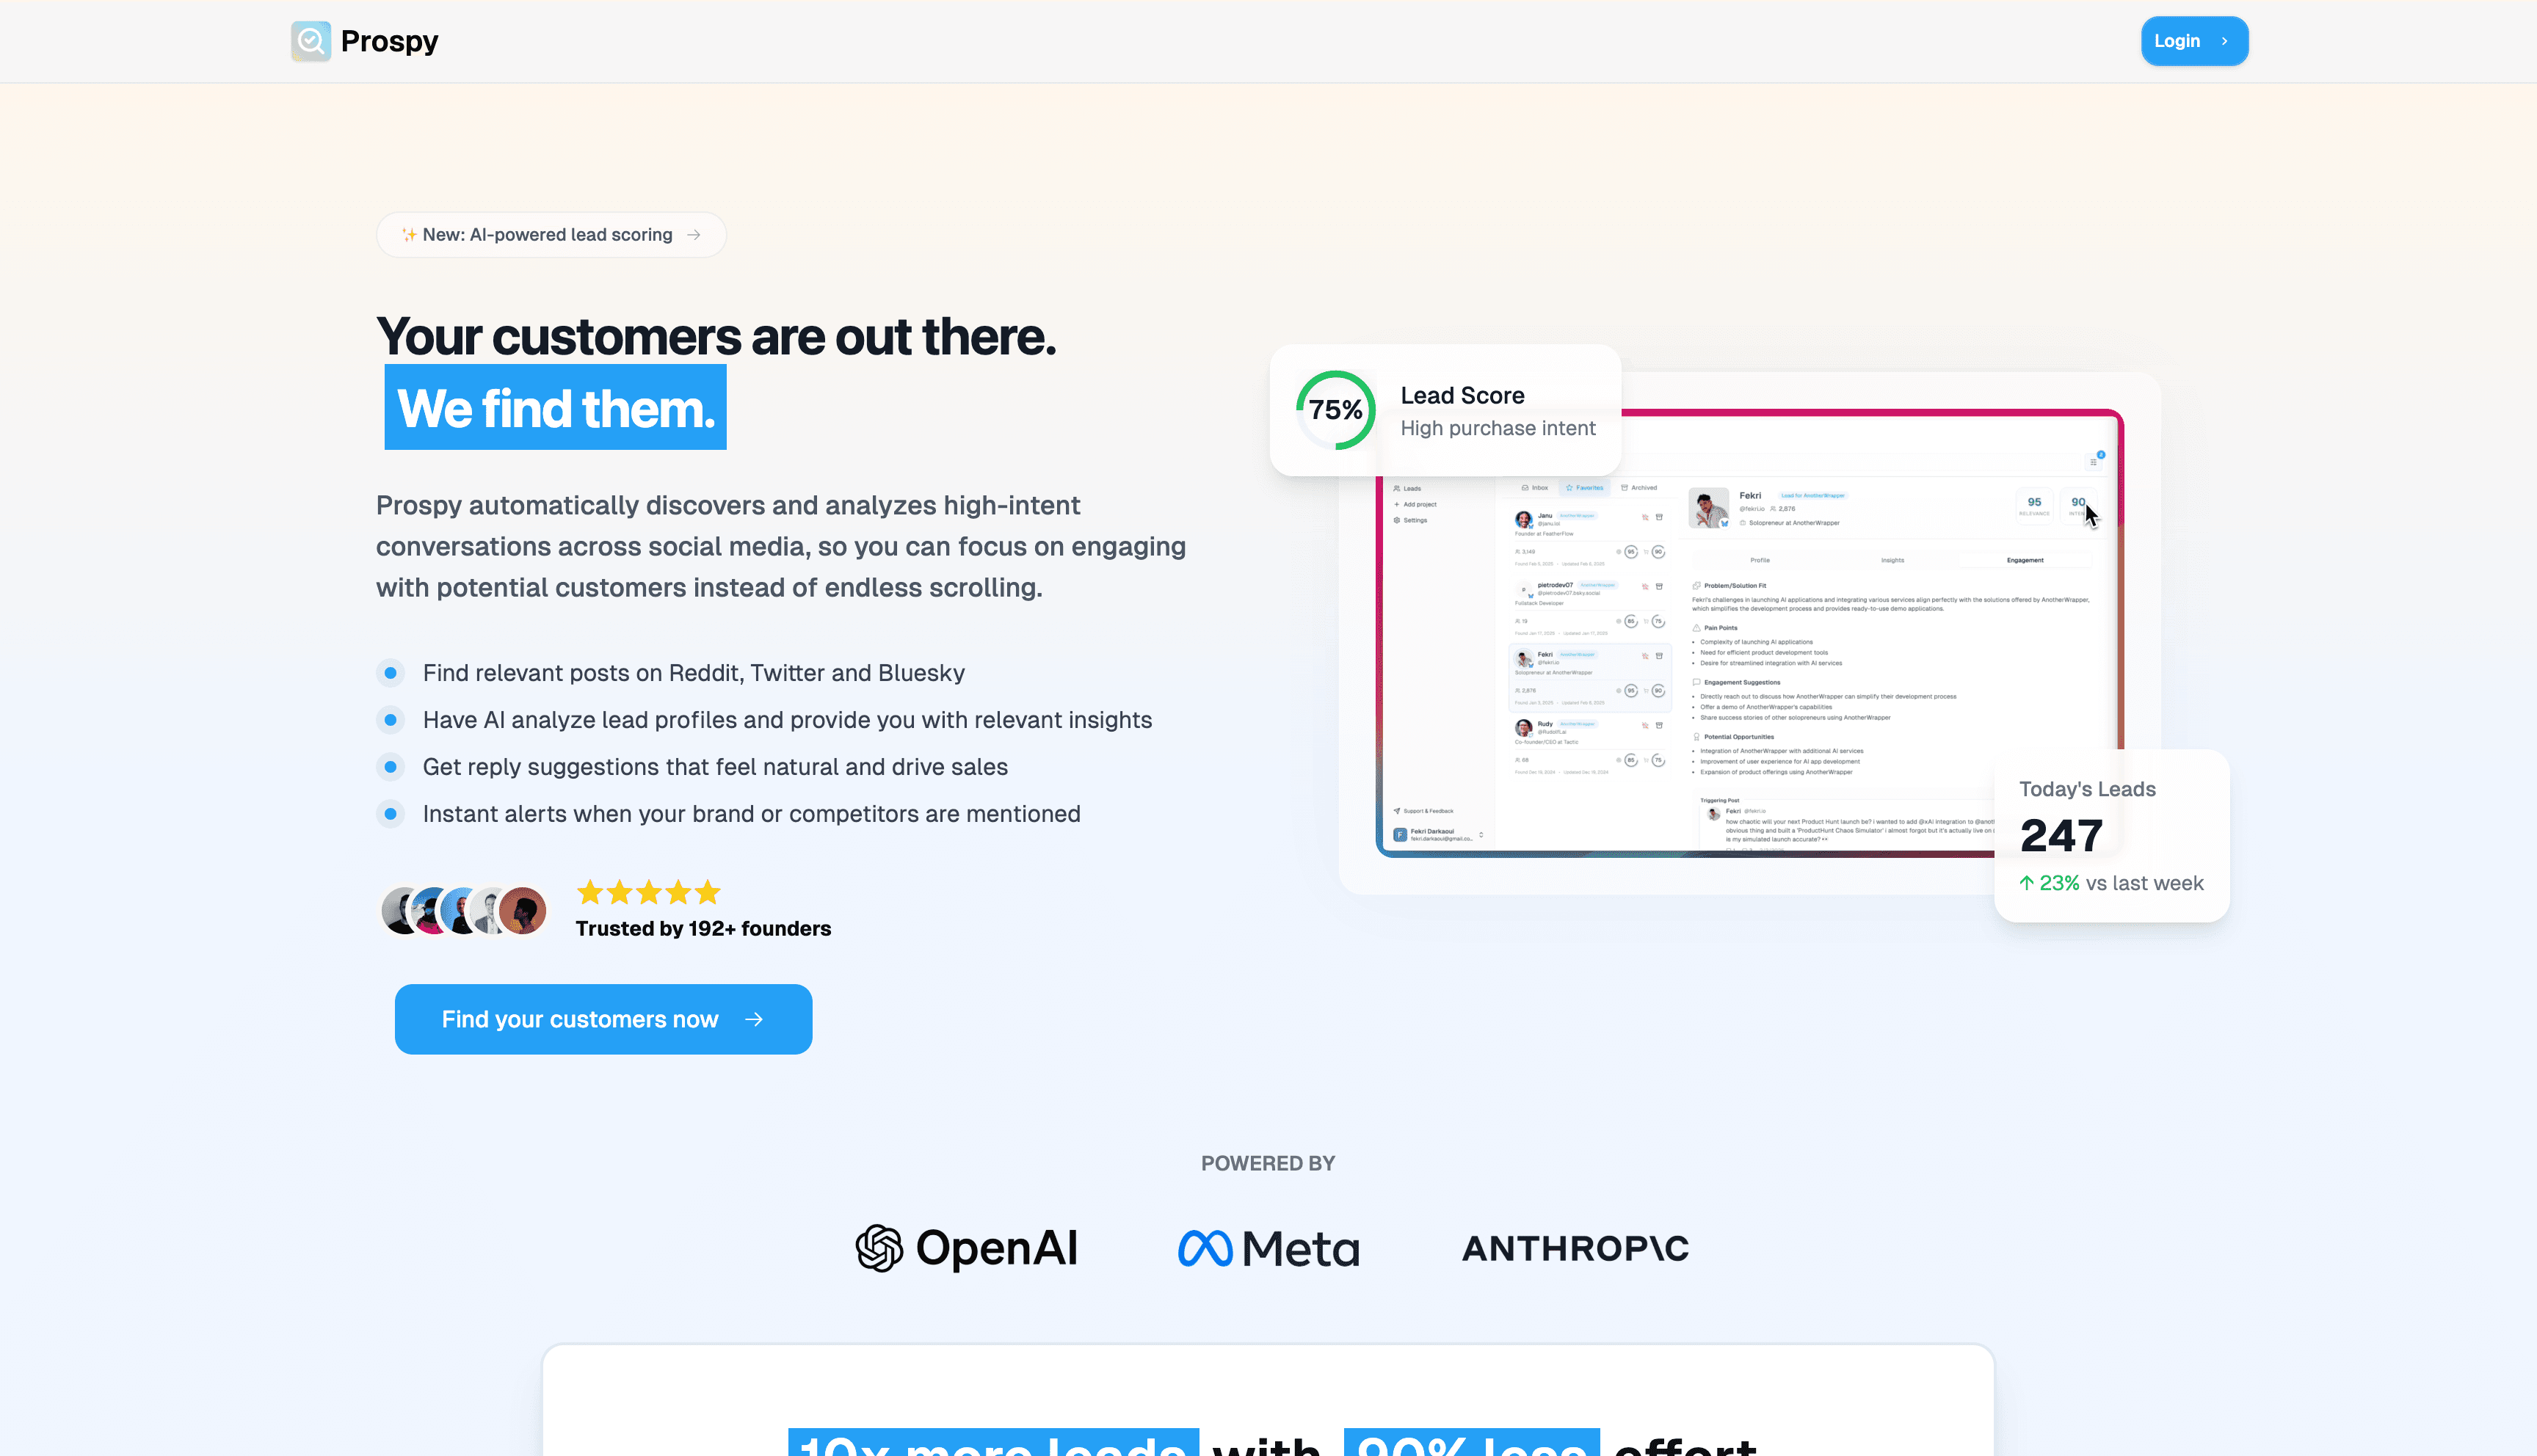
Task: Click the founder avatars group
Action: point(463,911)
